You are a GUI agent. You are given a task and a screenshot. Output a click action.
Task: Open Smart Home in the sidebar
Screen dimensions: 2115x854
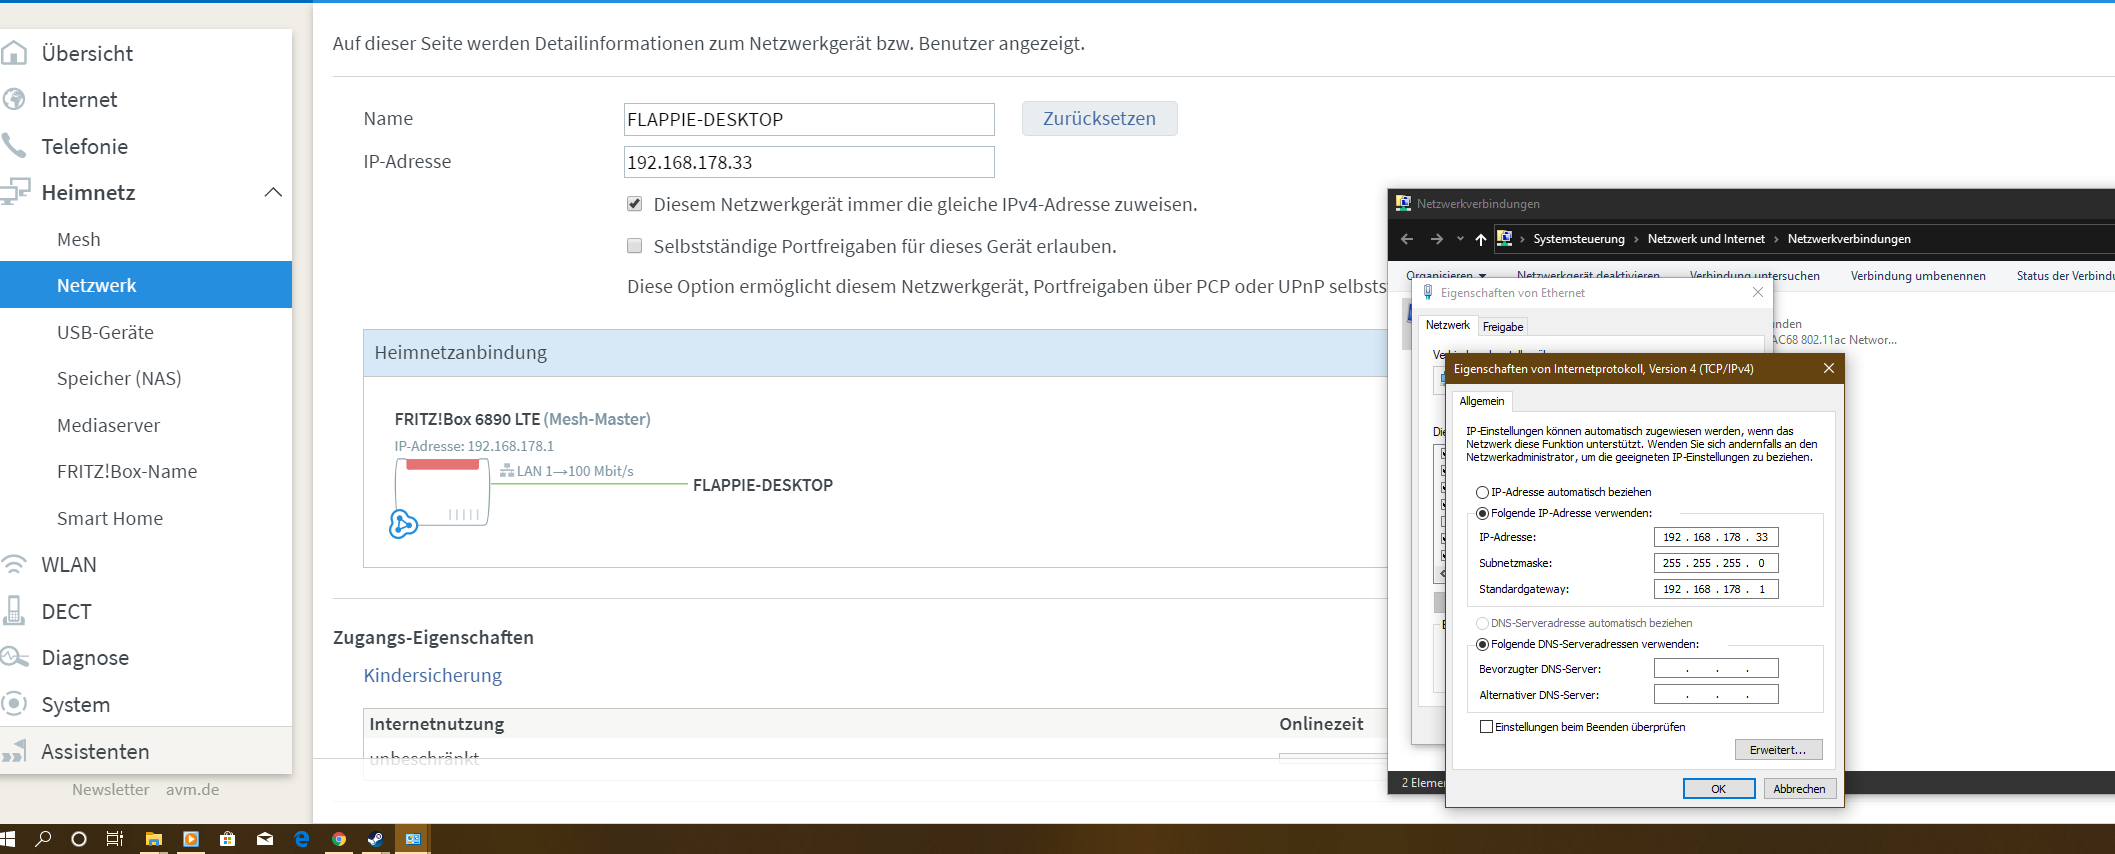pyautogui.click(x=110, y=518)
